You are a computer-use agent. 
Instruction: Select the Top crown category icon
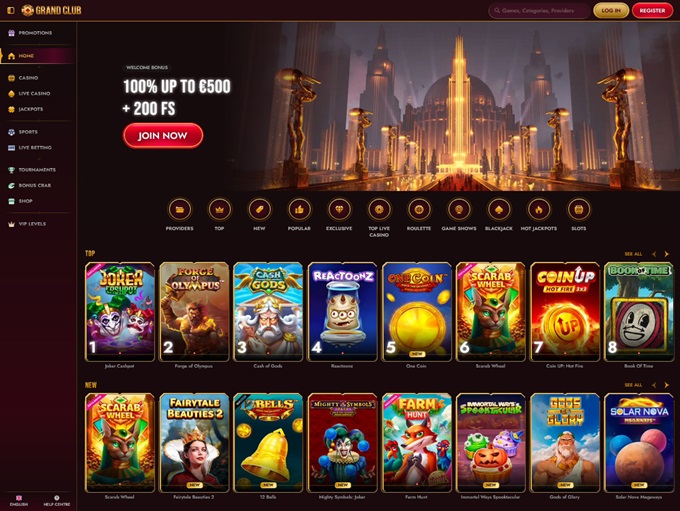(219, 210)
